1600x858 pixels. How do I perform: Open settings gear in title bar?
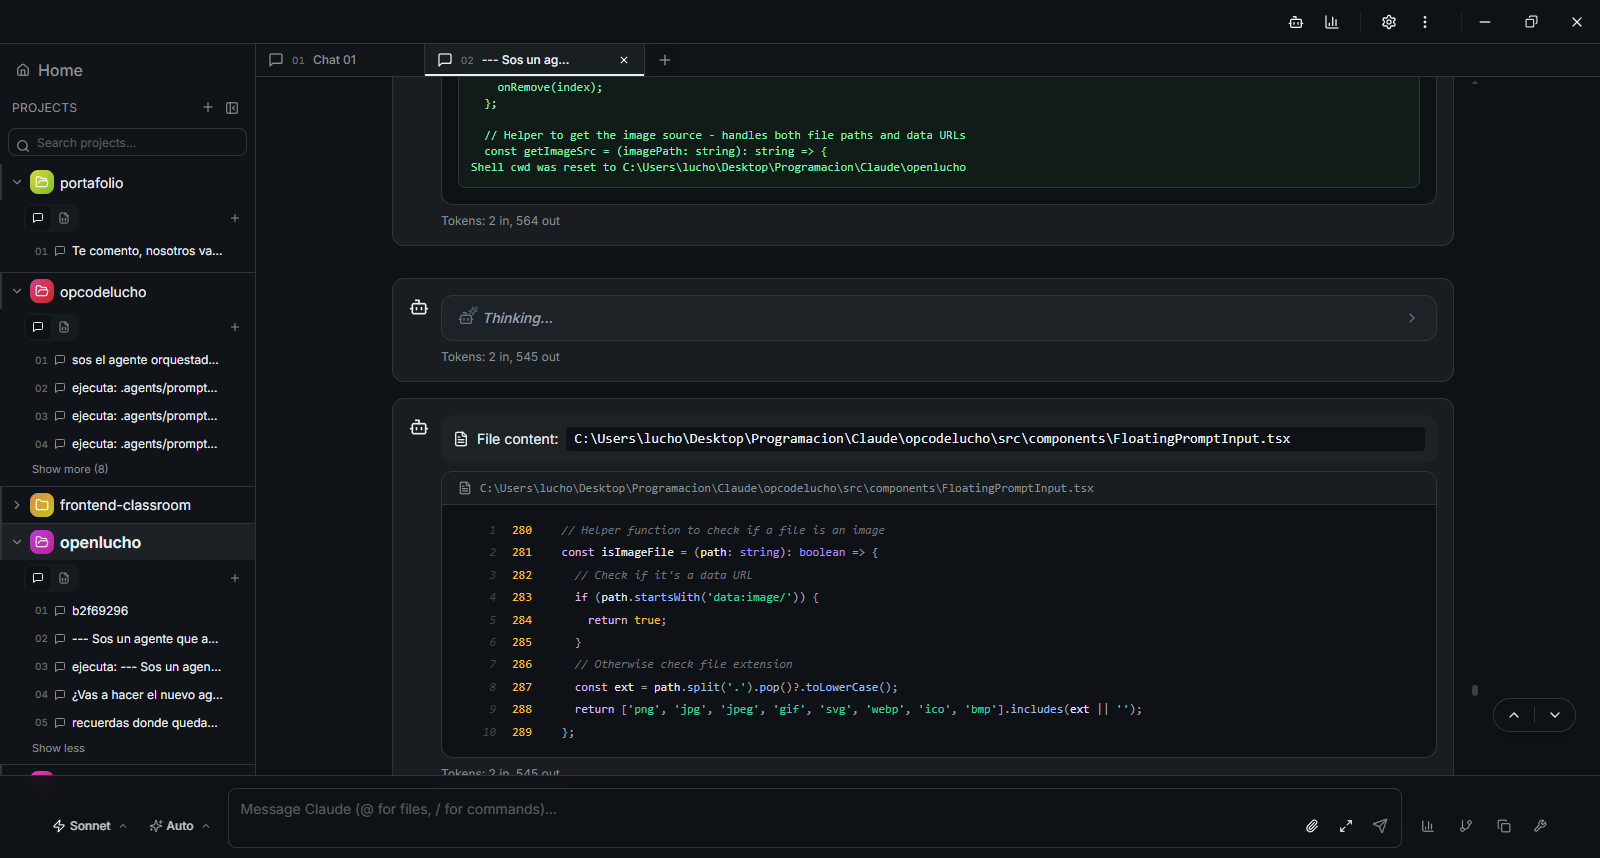point(1389,22)
